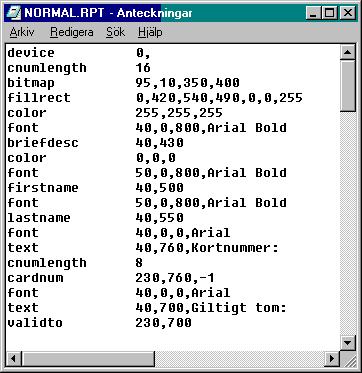Click the Notepad icon in title bar
This screenshot has width=362, height=373.
[x=14, y=13]
